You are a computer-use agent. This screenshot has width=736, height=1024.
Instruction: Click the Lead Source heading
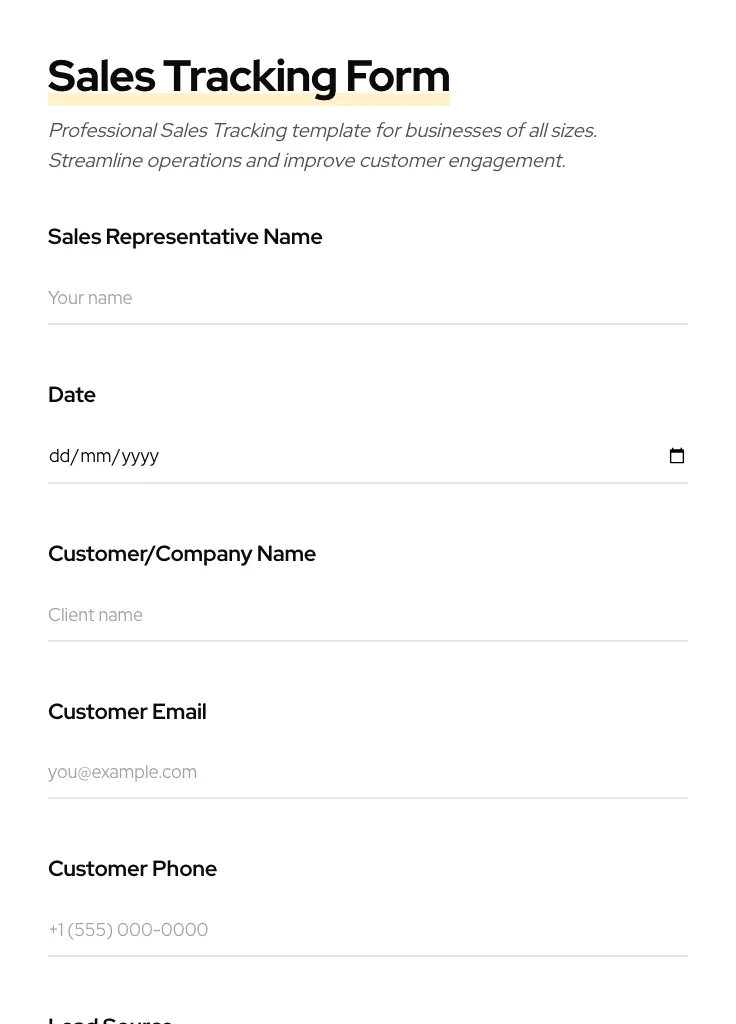click(x=110, y=1019)
